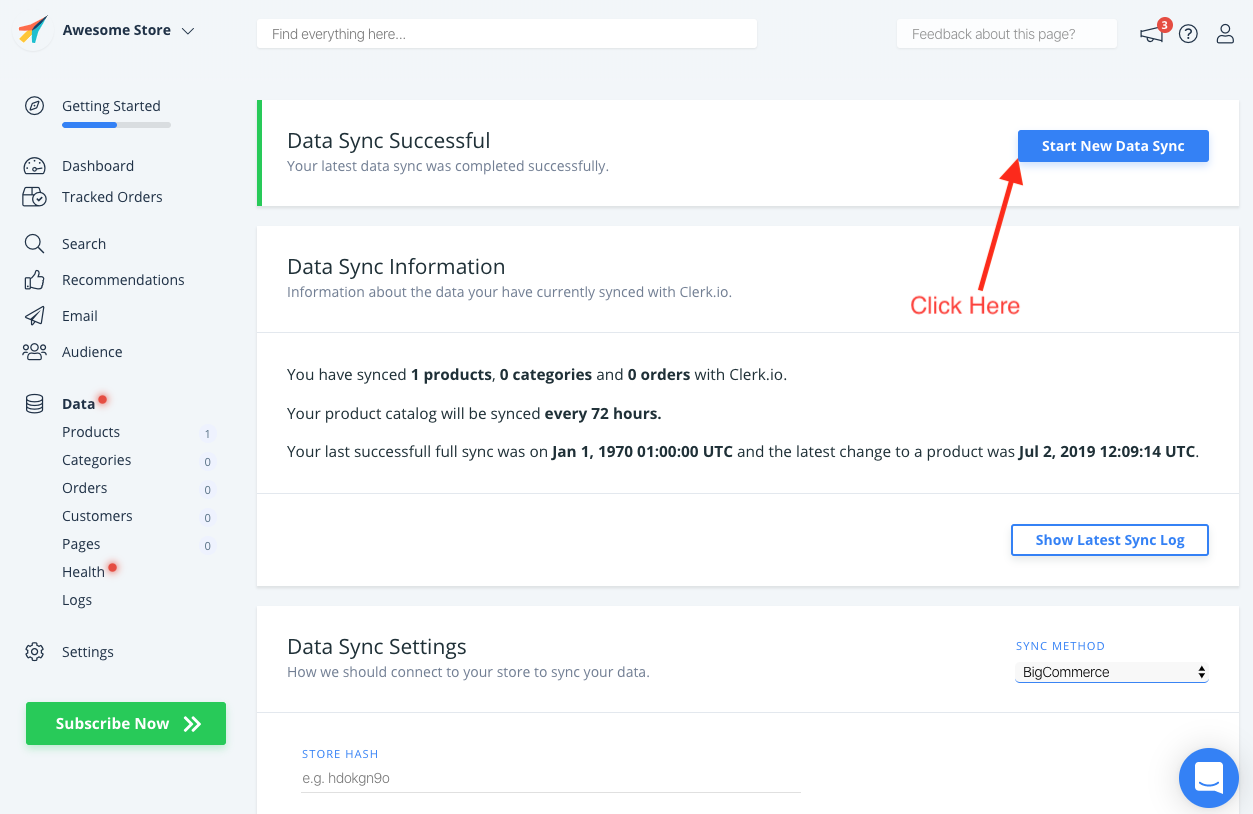Collapse the Data section in sidebar
Image resolution: width=1253 pixels, height=814 pixels.
(78, 404)
